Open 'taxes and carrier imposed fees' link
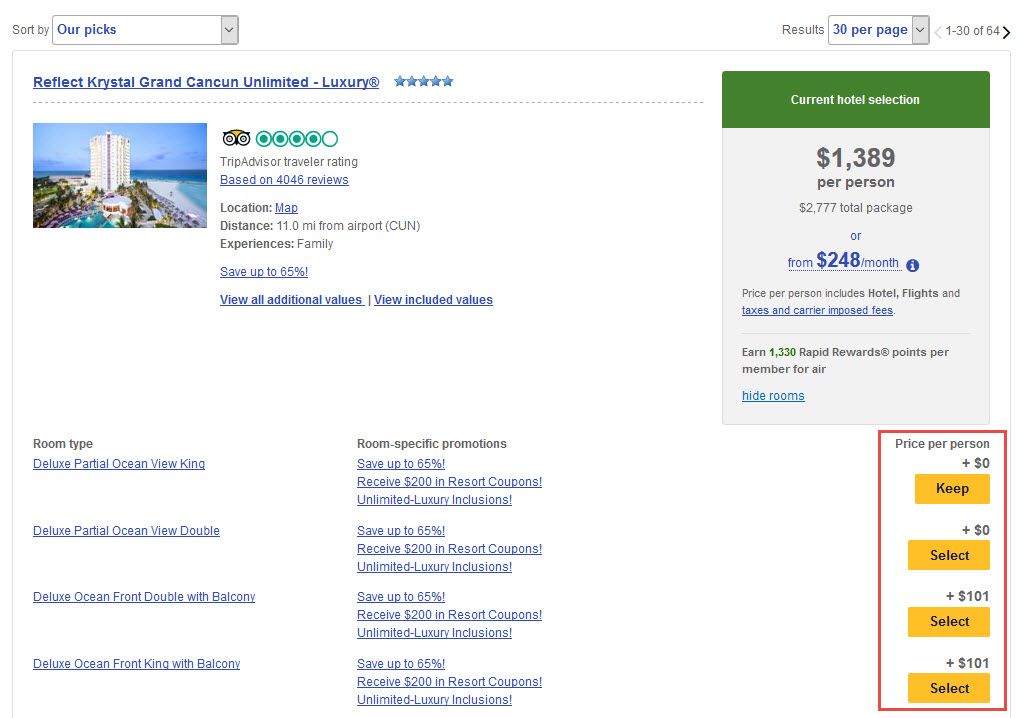 click(x=817, y=310)
